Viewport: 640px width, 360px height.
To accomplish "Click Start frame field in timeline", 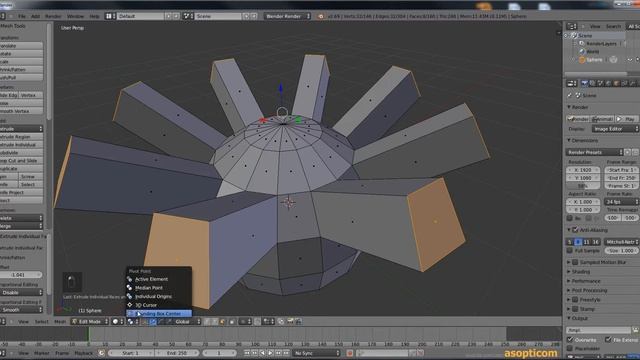I will 131,353.
